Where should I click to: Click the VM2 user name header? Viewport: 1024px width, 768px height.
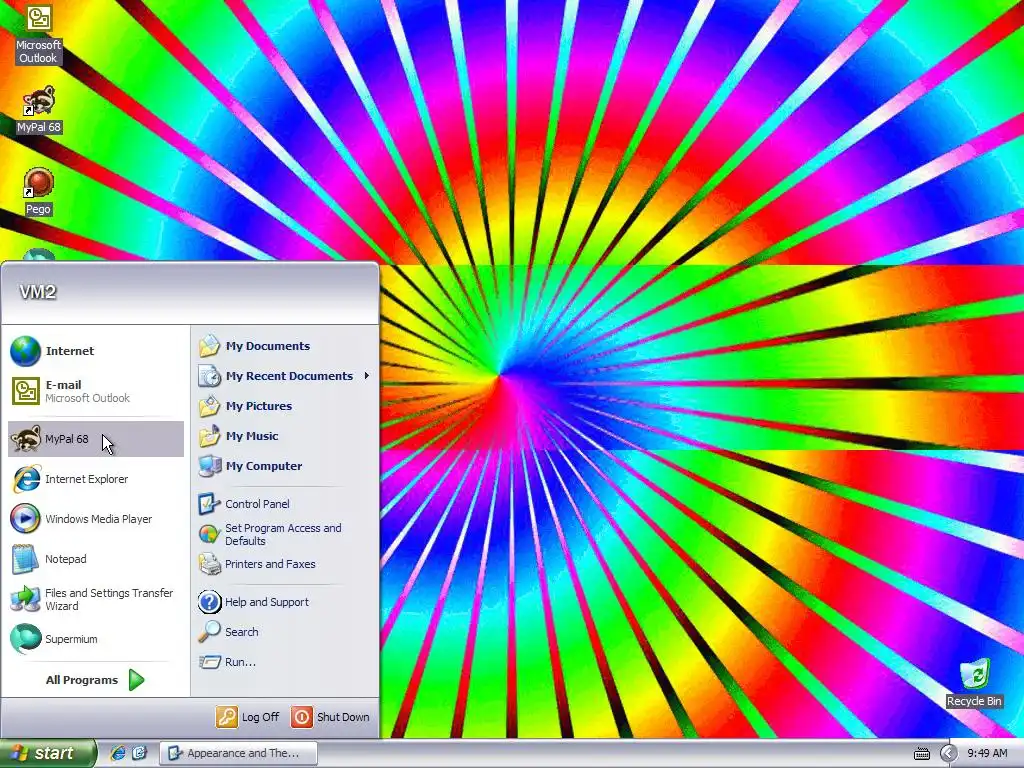tap(38, 292)
